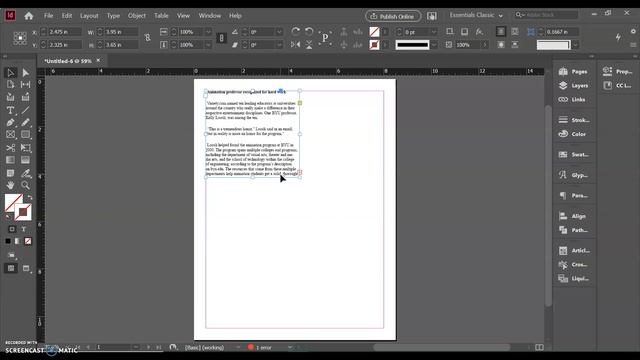Click the Publish Online button
This screenshot has height=360, width=640.
click(393, 16)
